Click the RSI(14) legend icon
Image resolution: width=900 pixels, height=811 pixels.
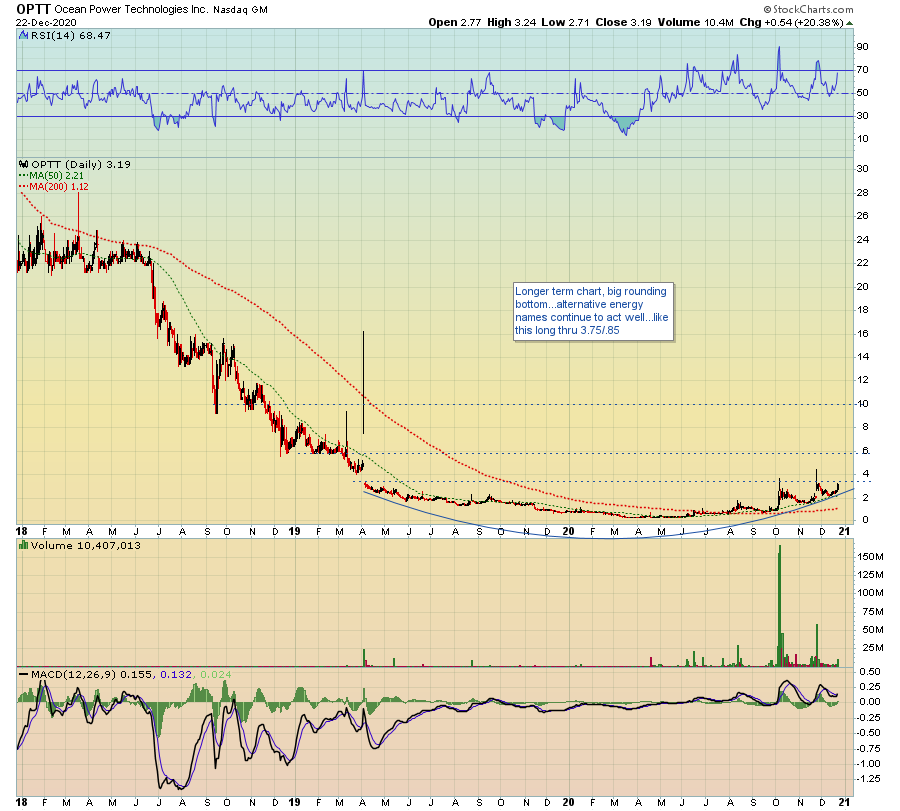pos(24,36)
